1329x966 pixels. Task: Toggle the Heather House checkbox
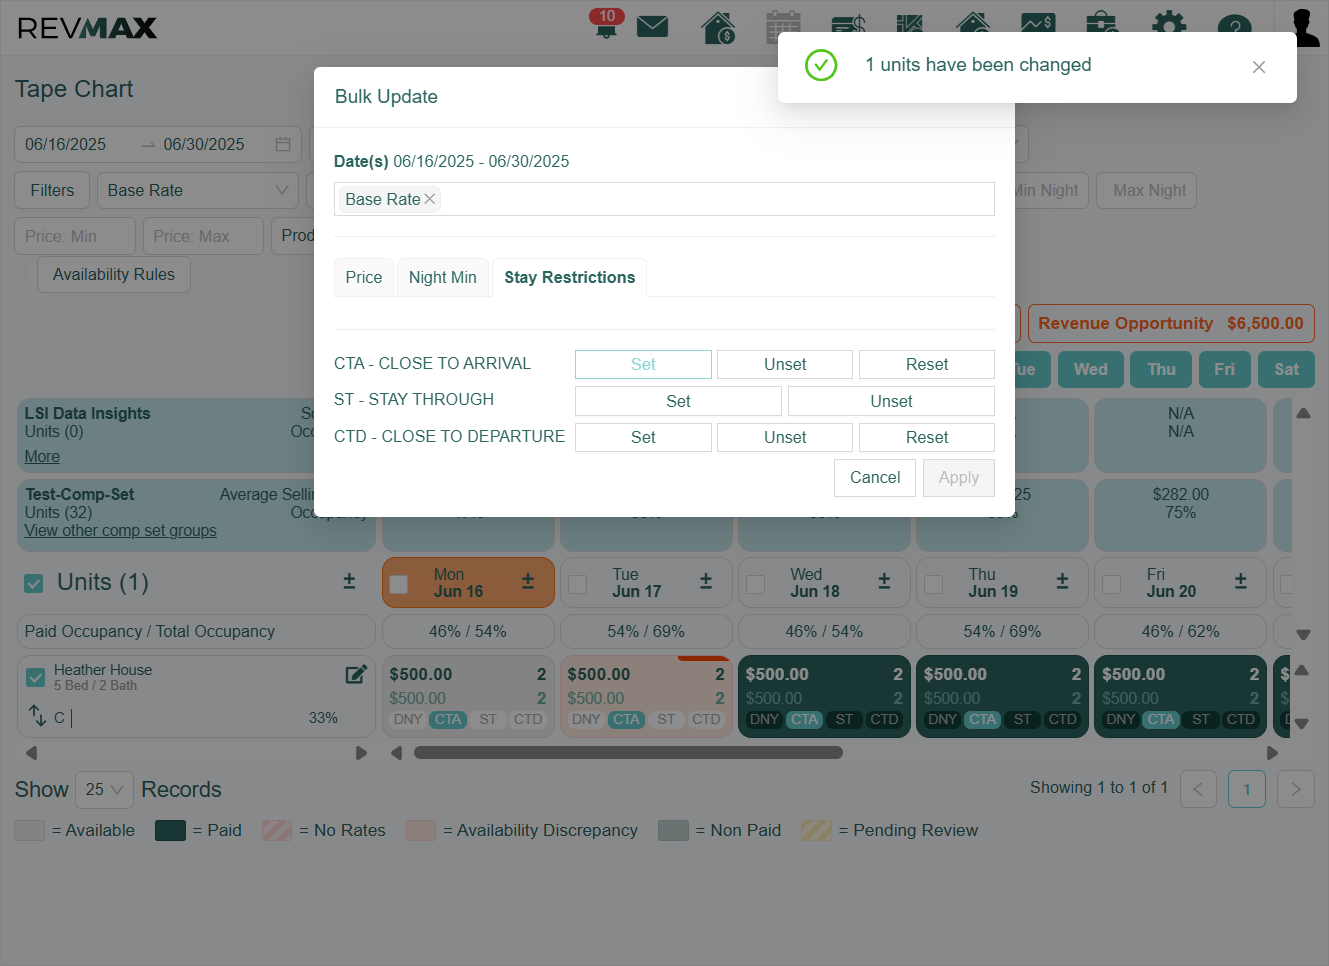pyautogui.click(x=36, y=677)
